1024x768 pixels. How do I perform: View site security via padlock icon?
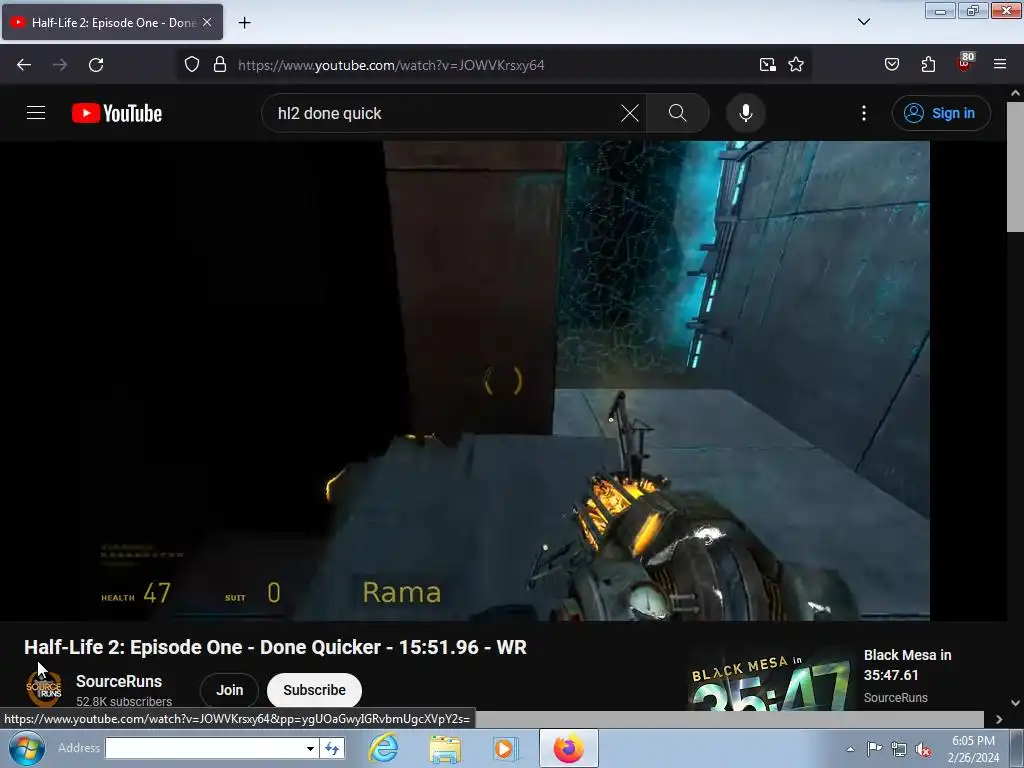tap(220, 65)
